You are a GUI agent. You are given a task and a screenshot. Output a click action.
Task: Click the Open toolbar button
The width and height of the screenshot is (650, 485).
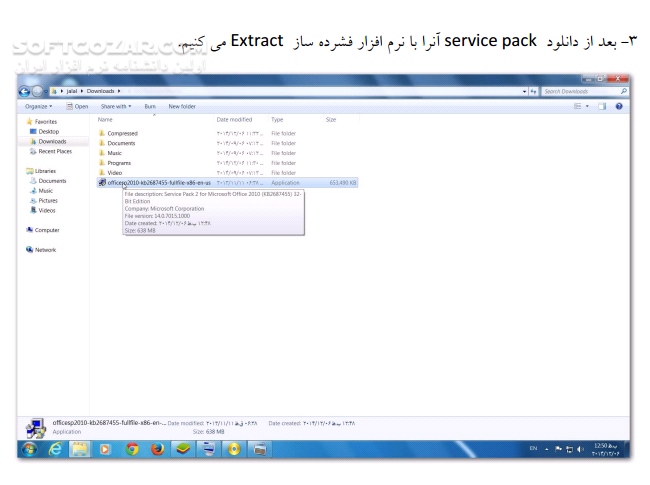click(x=77, y=107)
